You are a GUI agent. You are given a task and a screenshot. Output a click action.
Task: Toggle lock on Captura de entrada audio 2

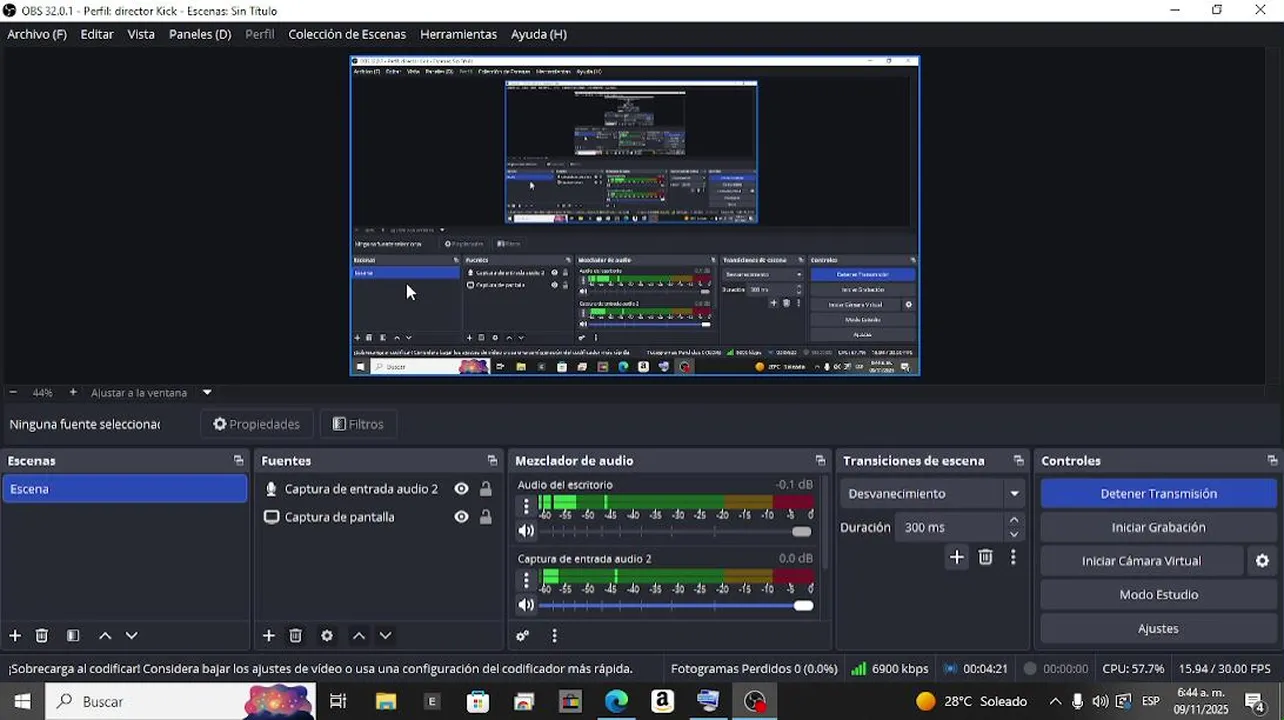[x=485, y=489]
